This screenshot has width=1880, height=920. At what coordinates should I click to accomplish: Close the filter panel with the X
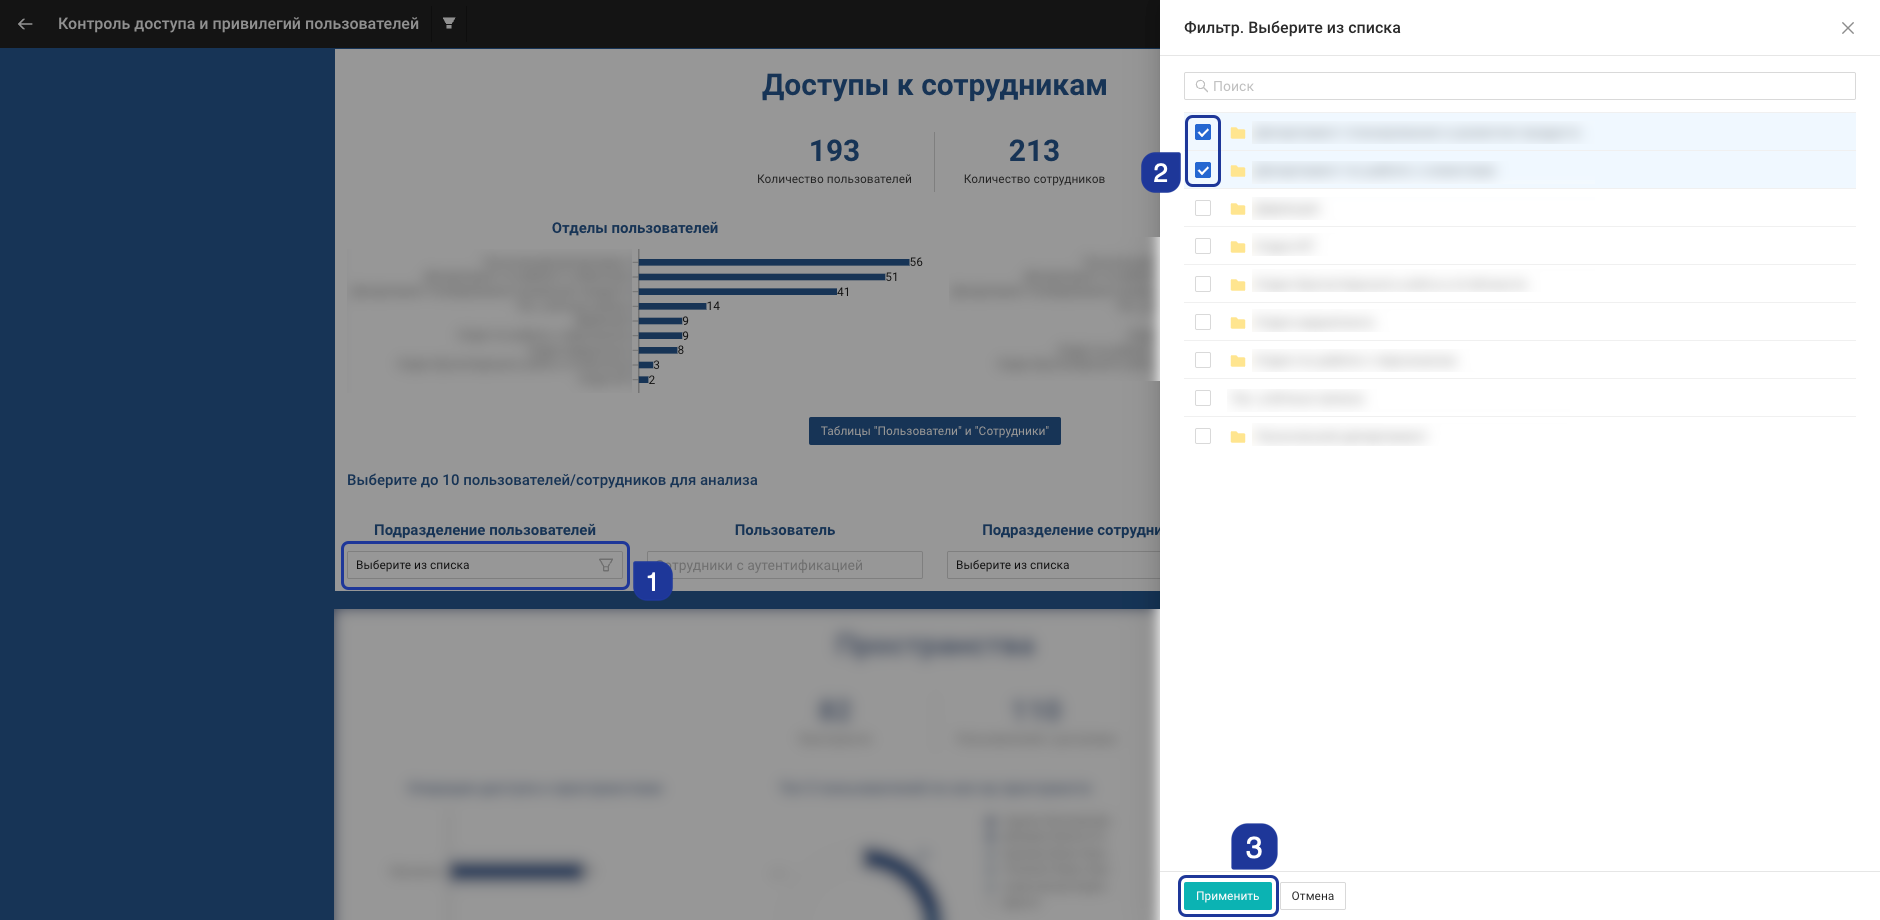(1847, 28)
